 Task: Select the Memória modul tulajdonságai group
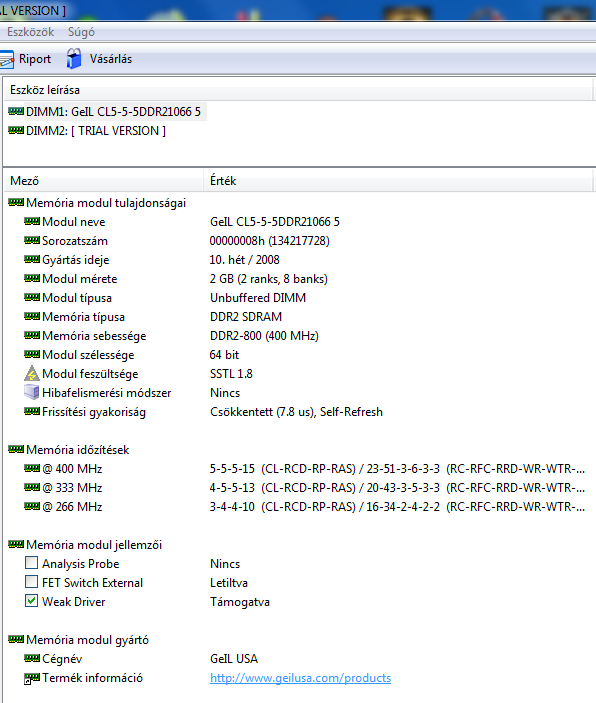click(106, 203)
